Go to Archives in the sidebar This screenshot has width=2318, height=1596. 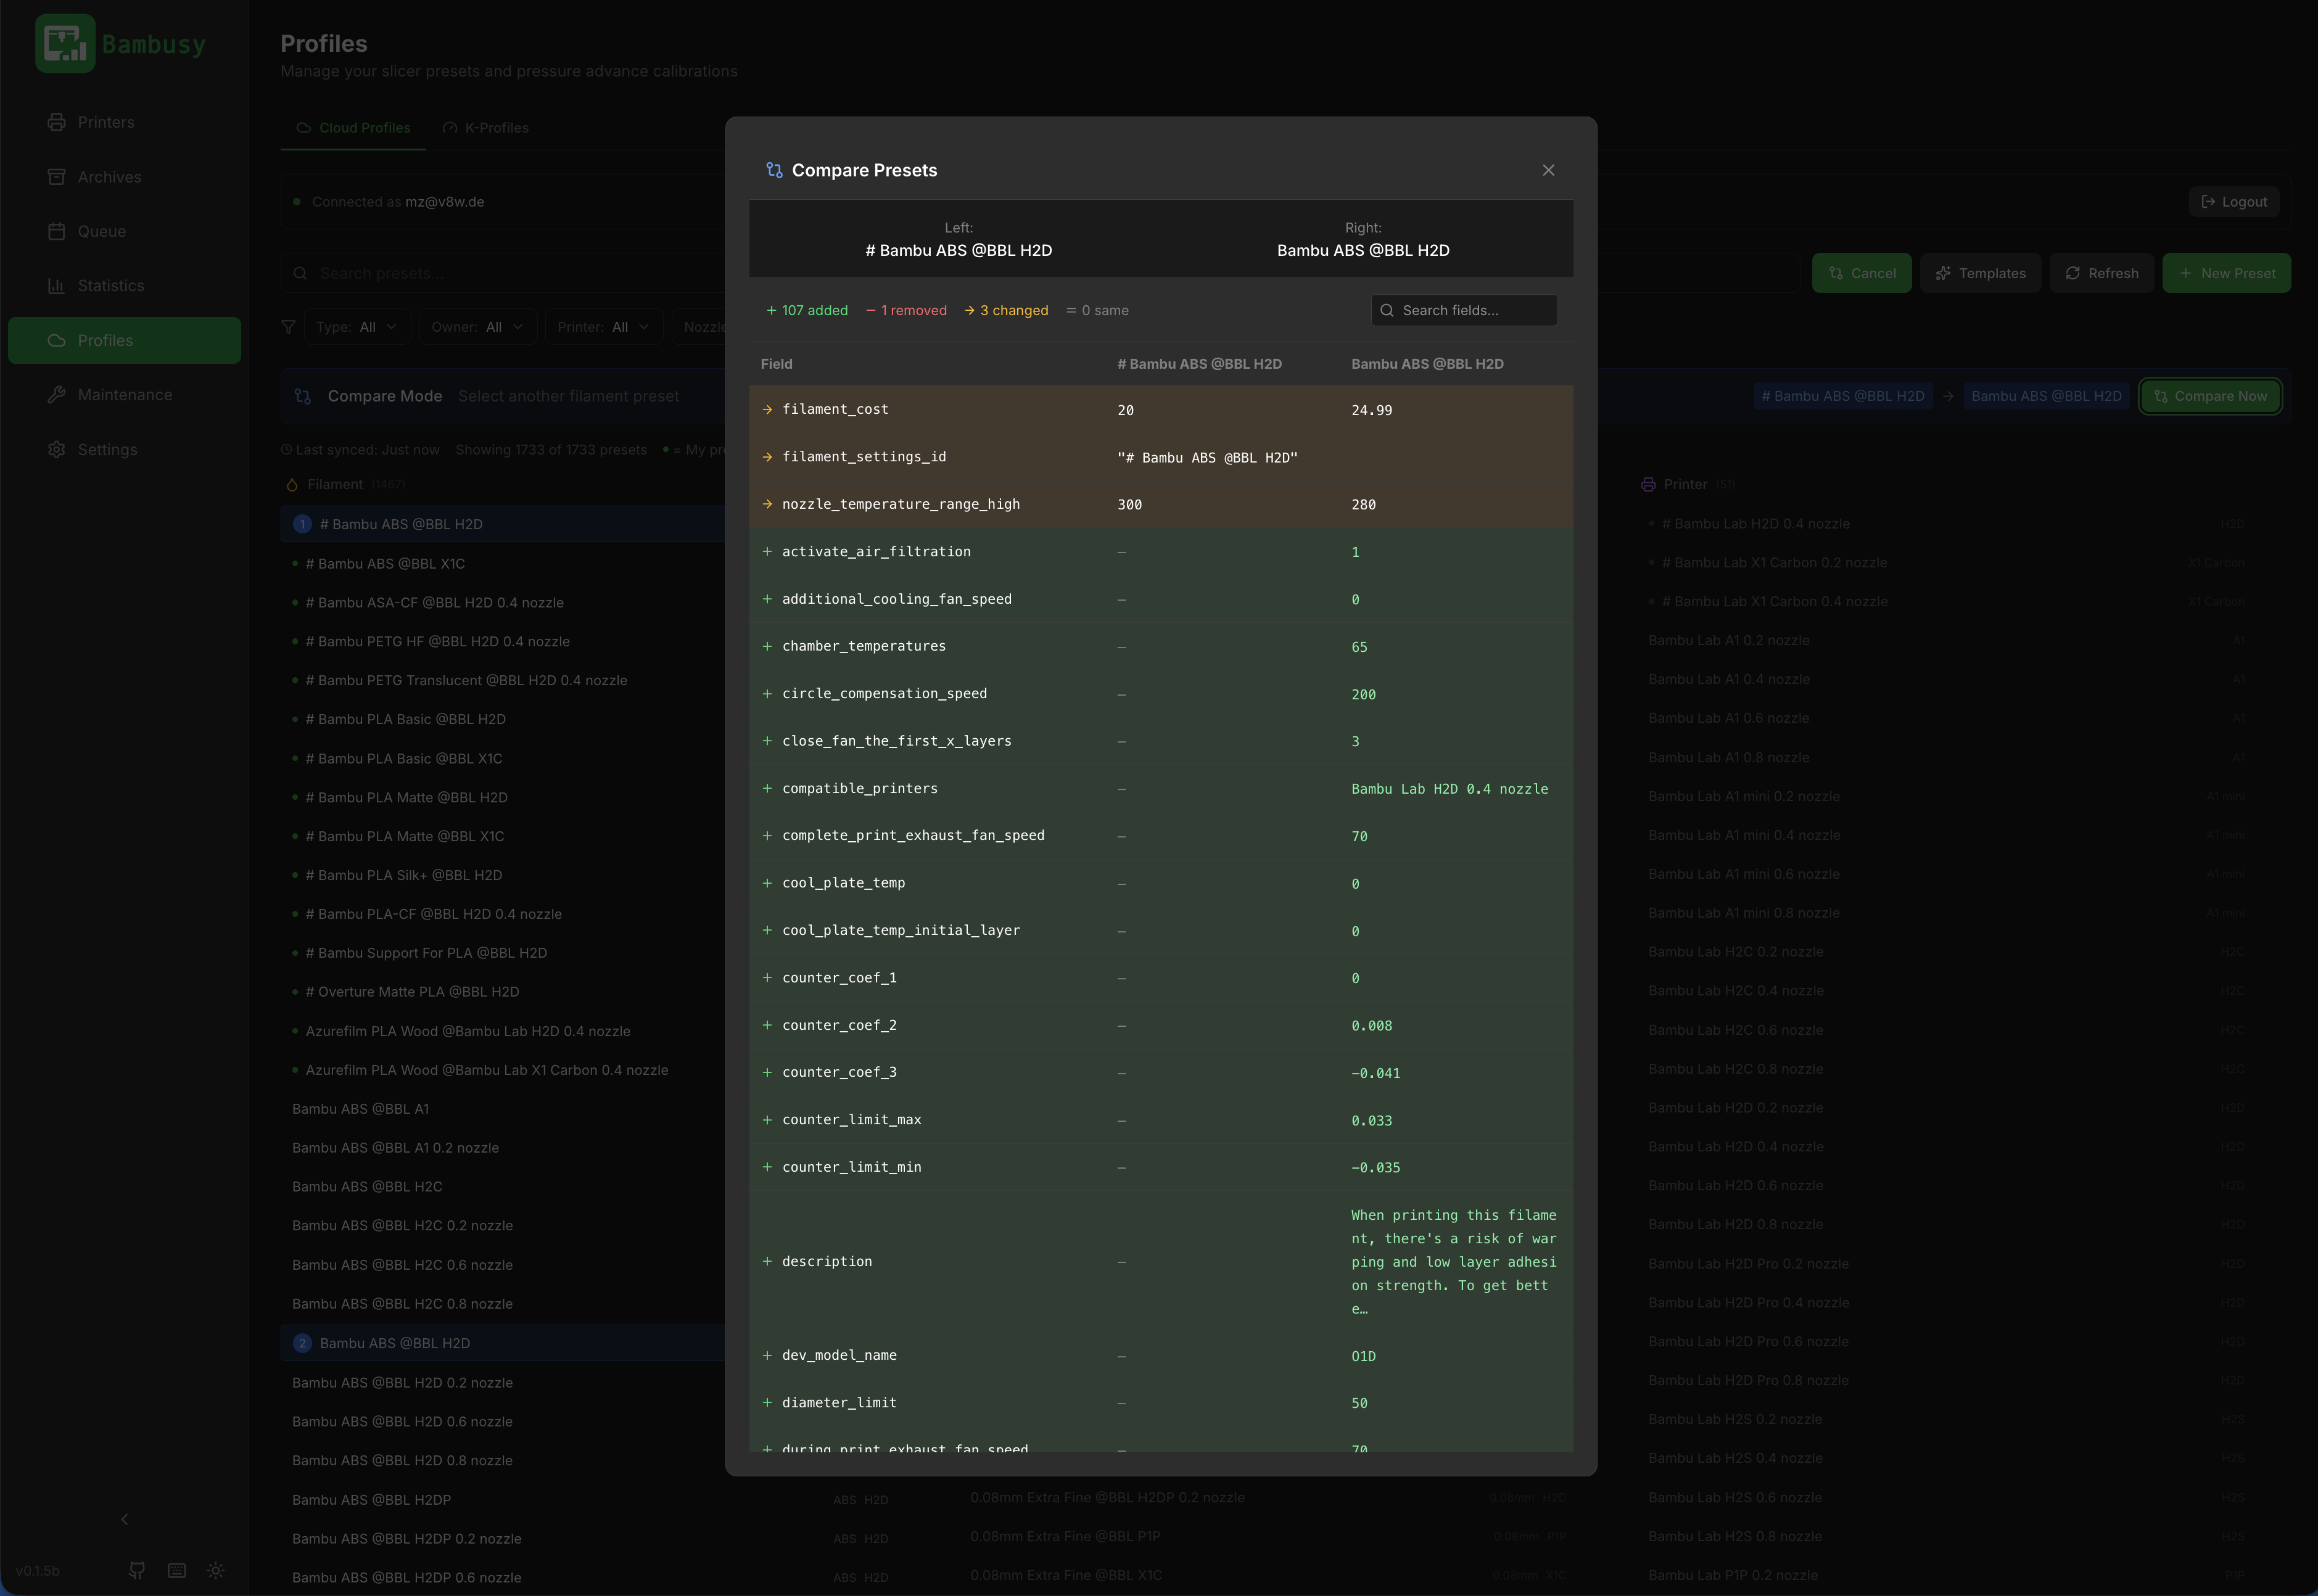[124, 177]
